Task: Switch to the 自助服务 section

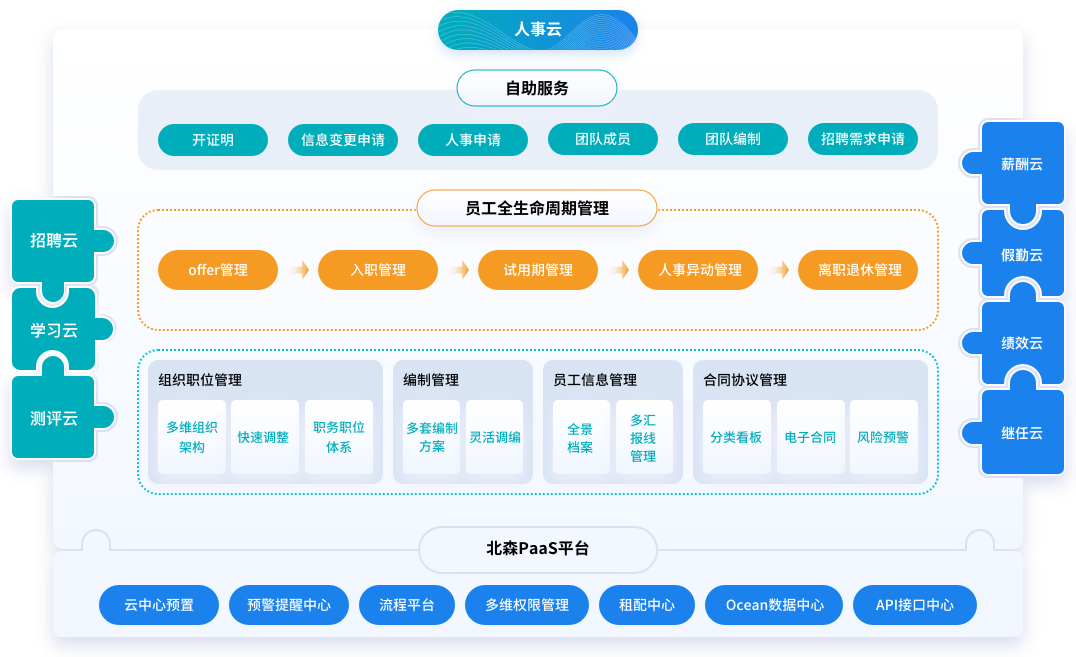Action: pyautogui.click(x=537, y=87)
